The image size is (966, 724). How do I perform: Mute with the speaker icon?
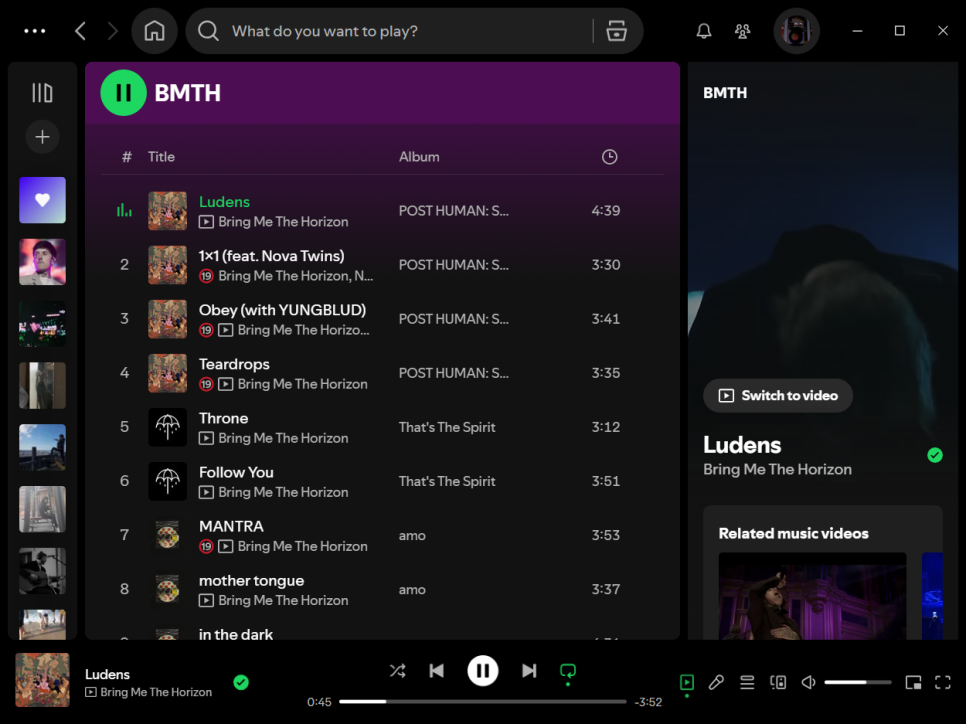click(x=808, y=682)
